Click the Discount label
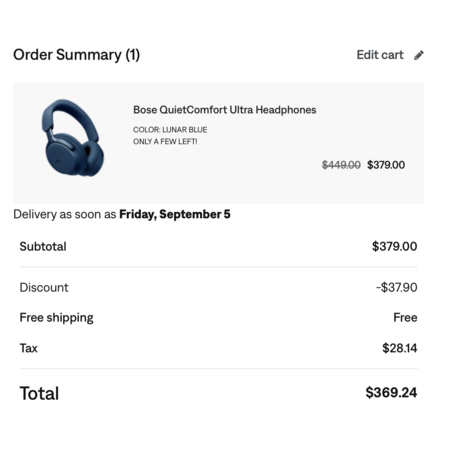Image resolution: width=450 pixels, height=450 pixels. coord(44,287)
